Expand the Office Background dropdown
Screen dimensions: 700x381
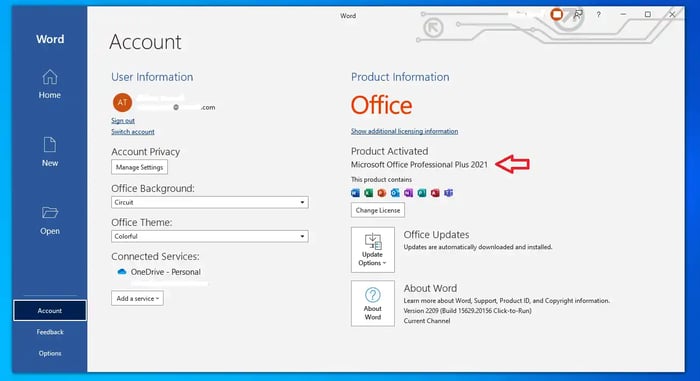click(209, 202)
